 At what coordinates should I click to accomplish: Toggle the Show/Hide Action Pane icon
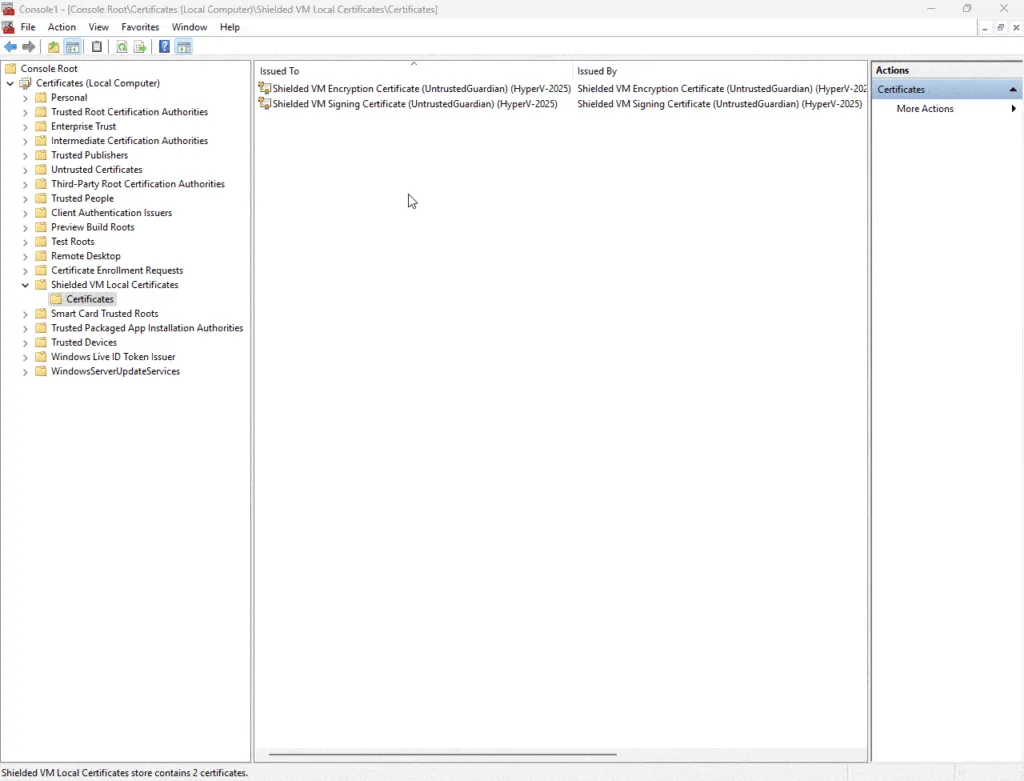184,46
